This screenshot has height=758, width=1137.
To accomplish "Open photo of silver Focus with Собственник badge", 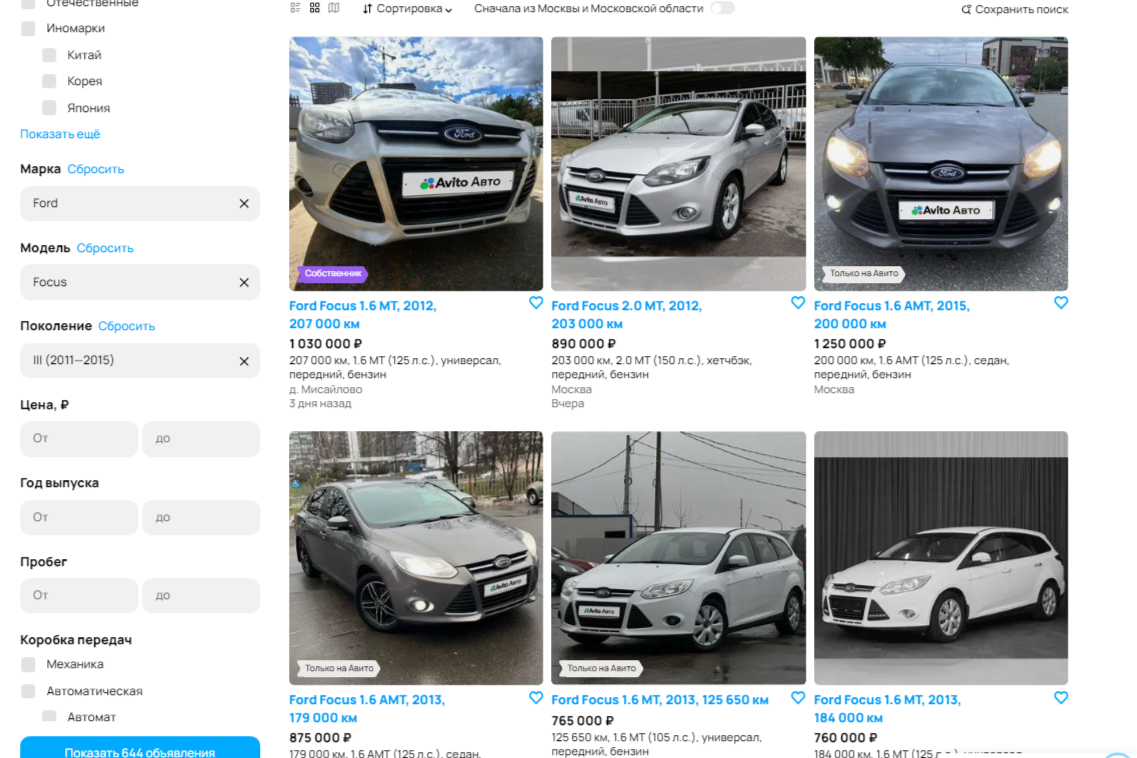I will 416,164.
